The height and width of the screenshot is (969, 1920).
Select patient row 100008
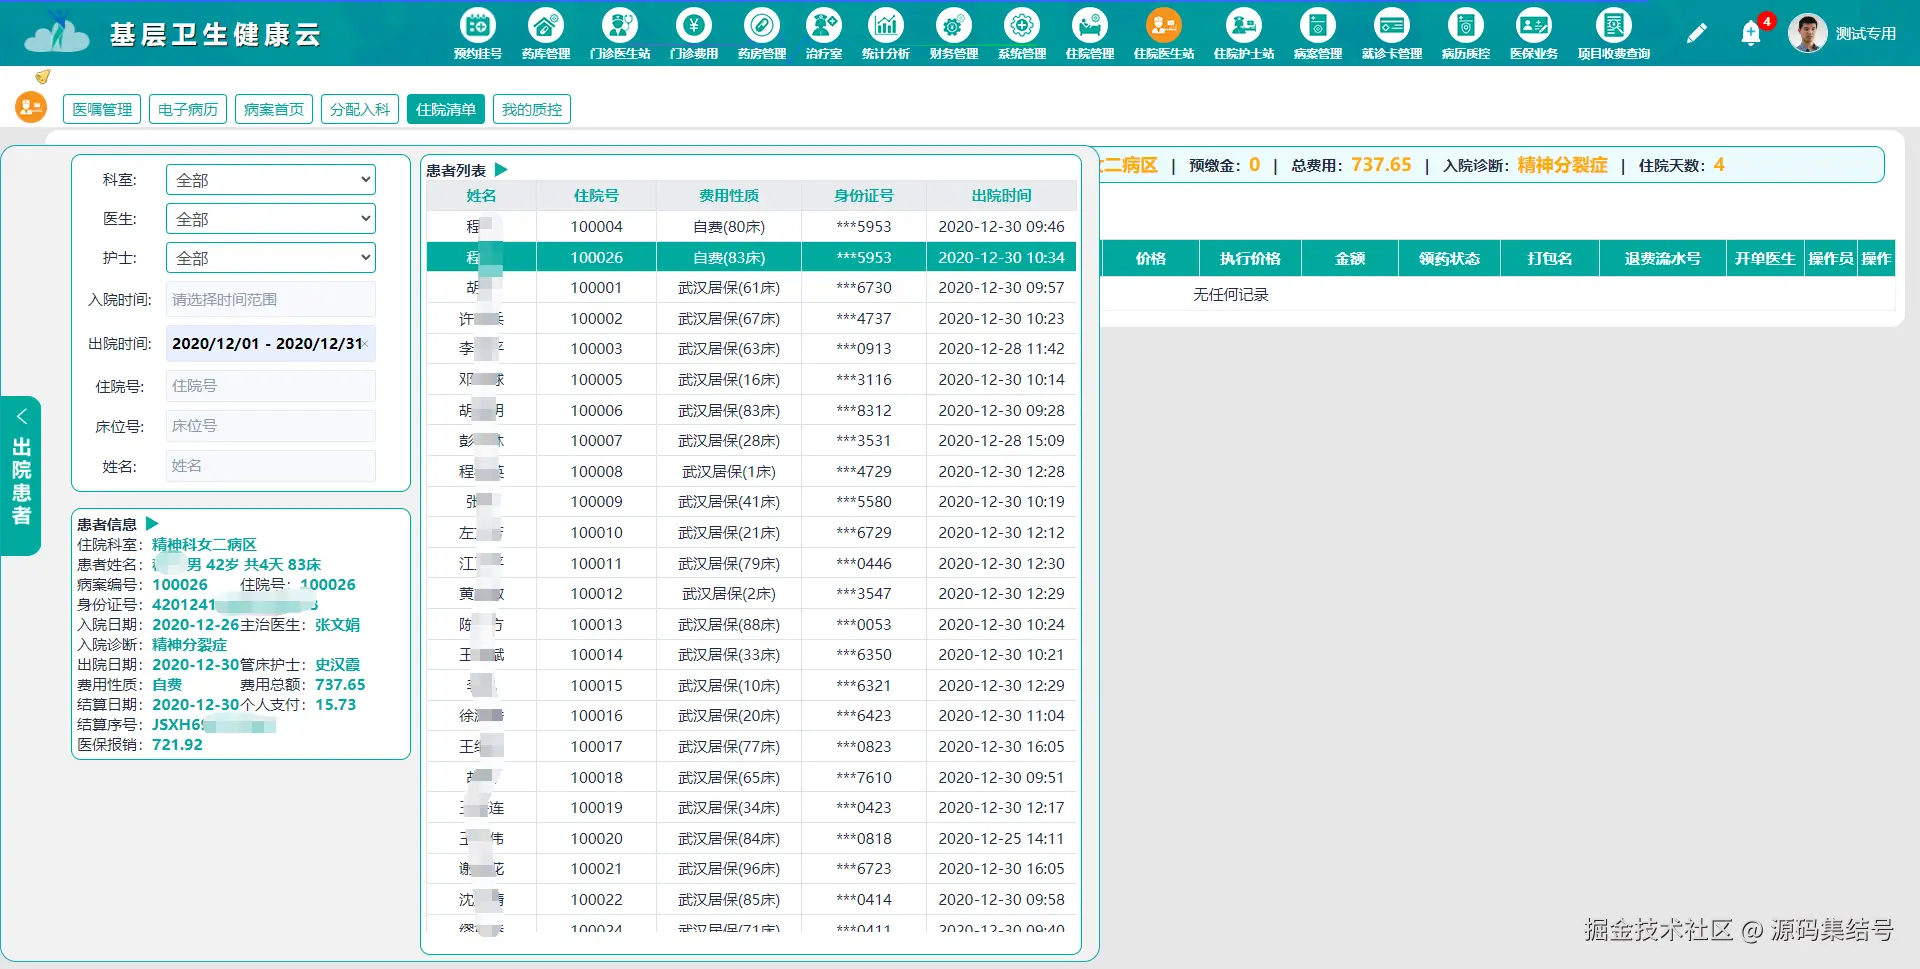tap(751, 471)
